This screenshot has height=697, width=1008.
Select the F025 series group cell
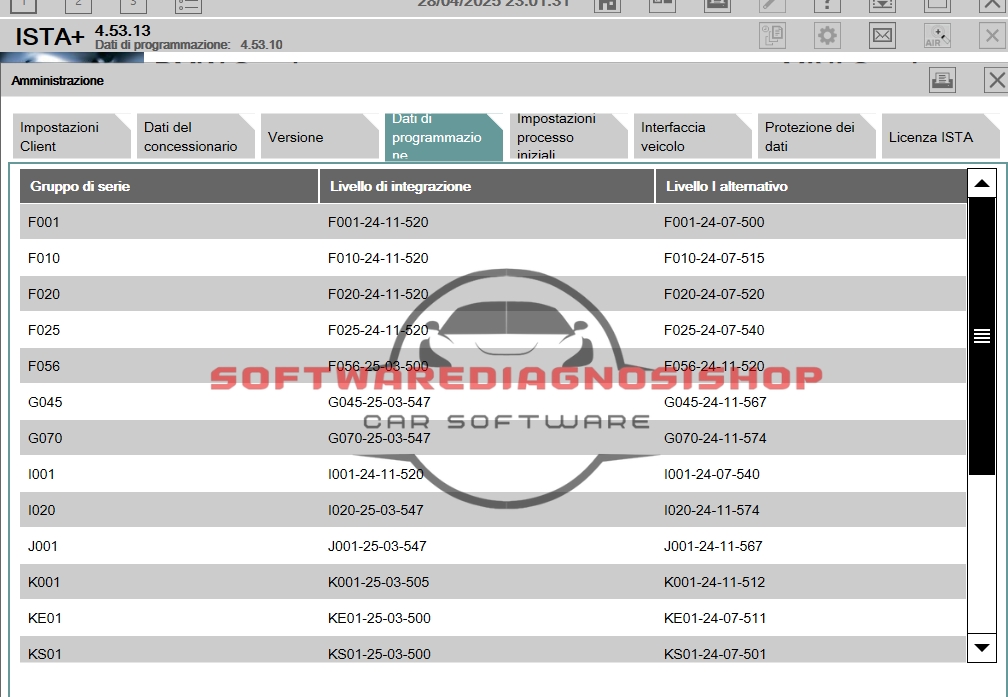pos(44,330)
